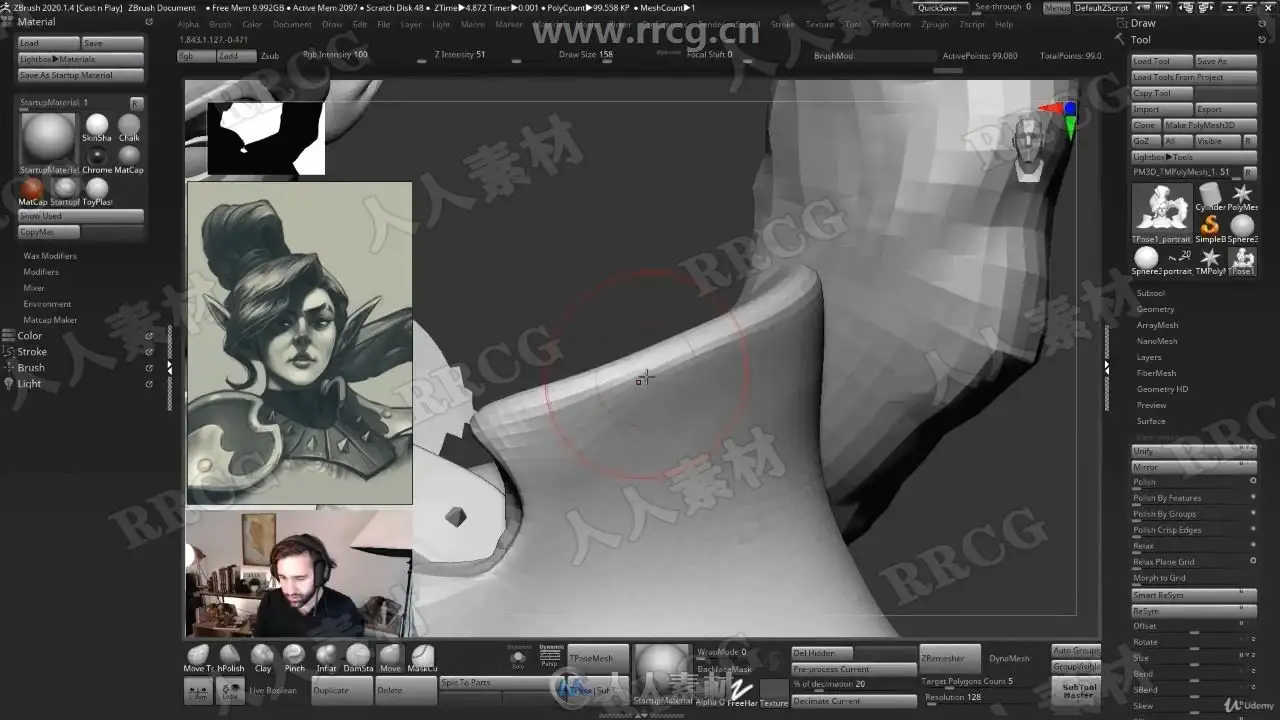1280x720 pixels.
Task: Click the ZRemesher button
Action: [x=949, y=658]
